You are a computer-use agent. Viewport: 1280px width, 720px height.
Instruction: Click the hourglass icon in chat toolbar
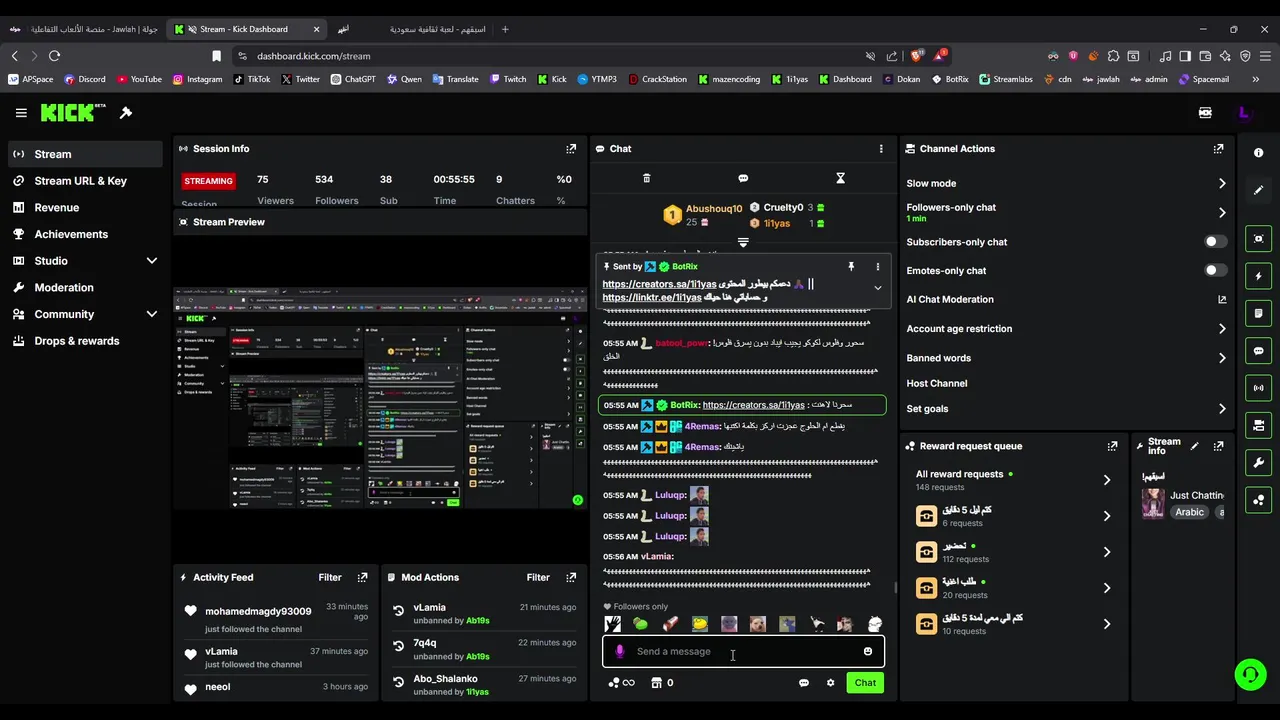[x=840, y=178]
